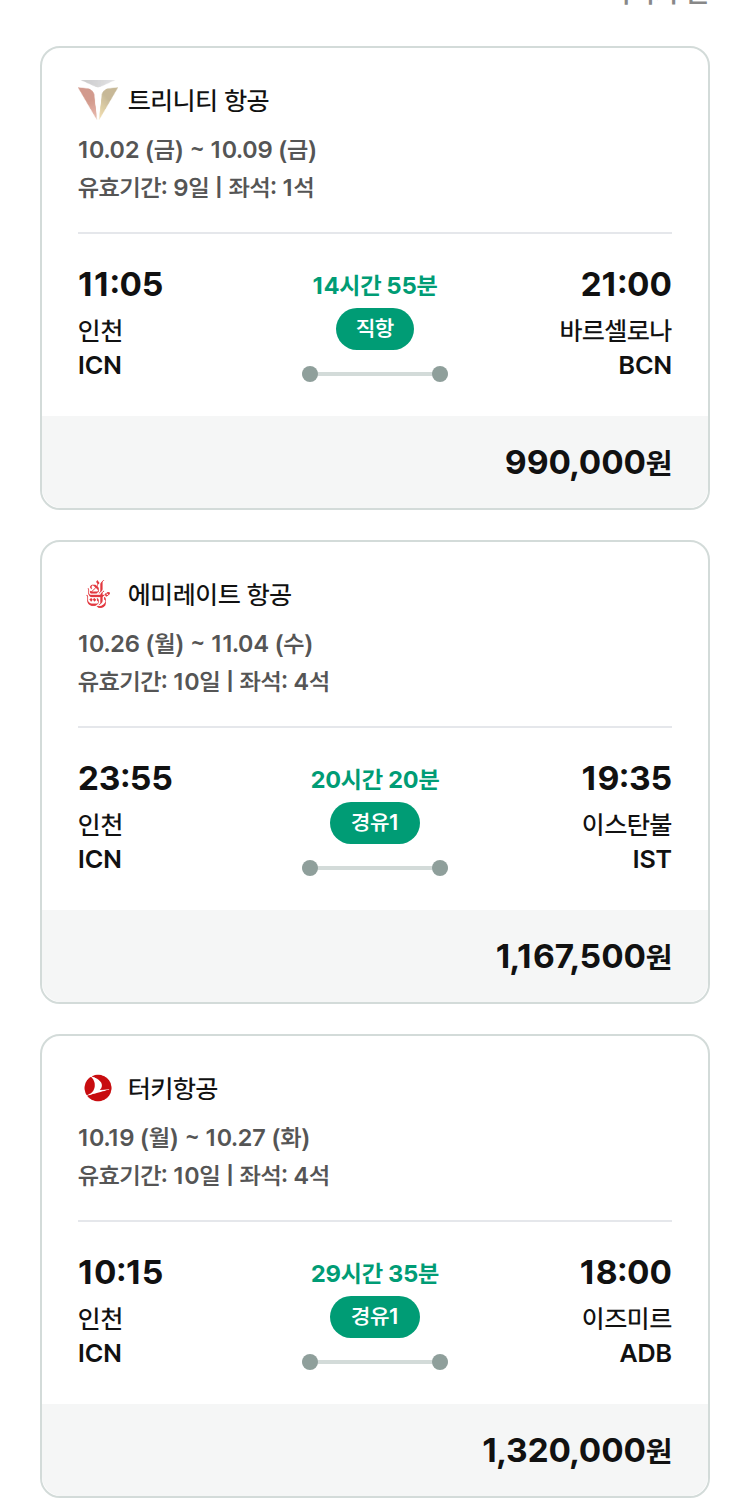This screenshot has height=1510, width=750.
Task: Click the 20시간 20분 flight duration text
Action: coord(375,779)
